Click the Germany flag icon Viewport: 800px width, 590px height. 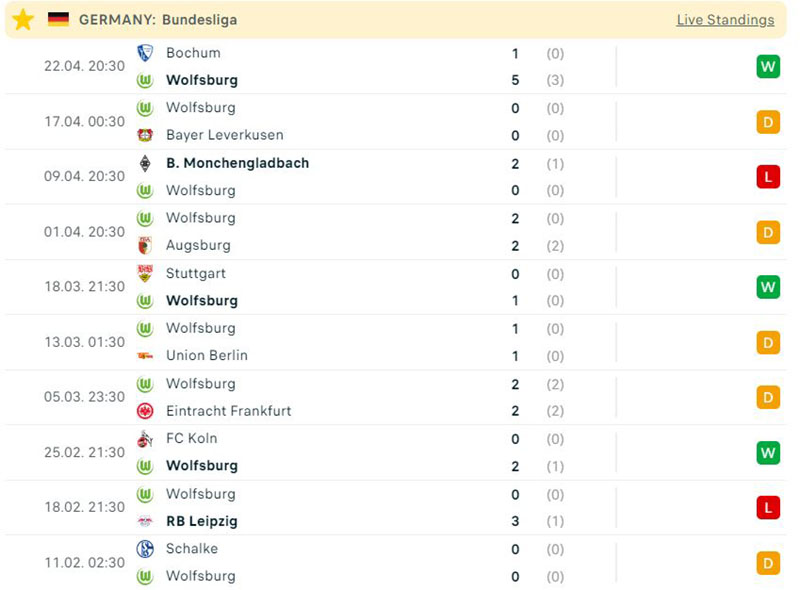click(59, 19)
